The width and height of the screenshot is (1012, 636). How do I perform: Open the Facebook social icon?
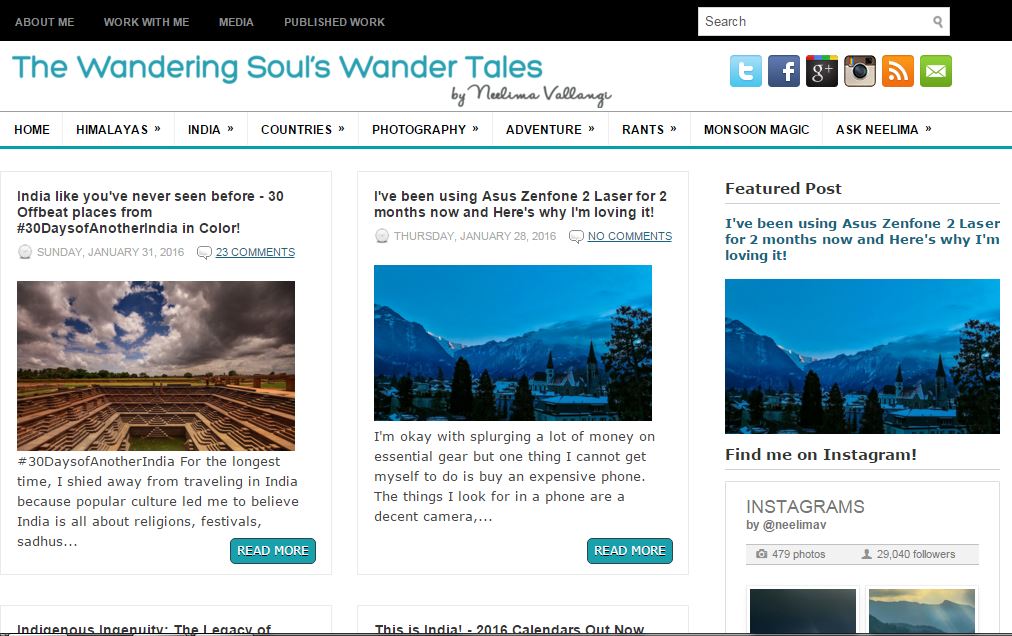click(784, 71)
